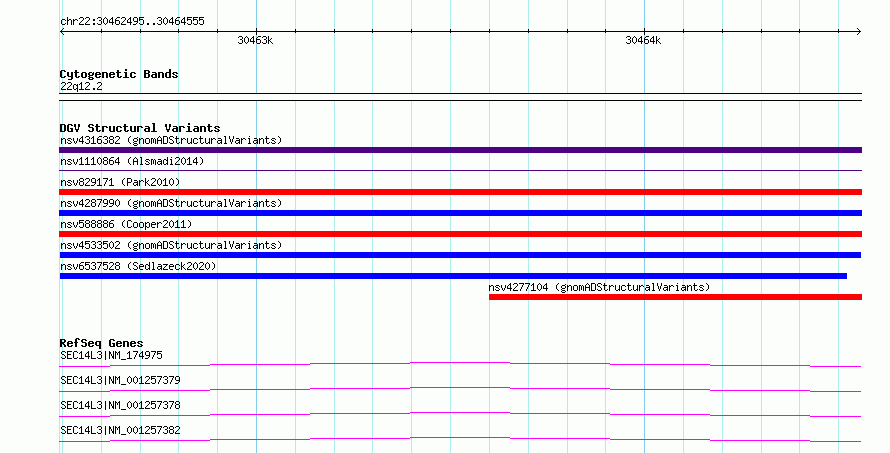Click the 30463k ruler tick label
The image size is (890, 453).
(x=255, y=40)
